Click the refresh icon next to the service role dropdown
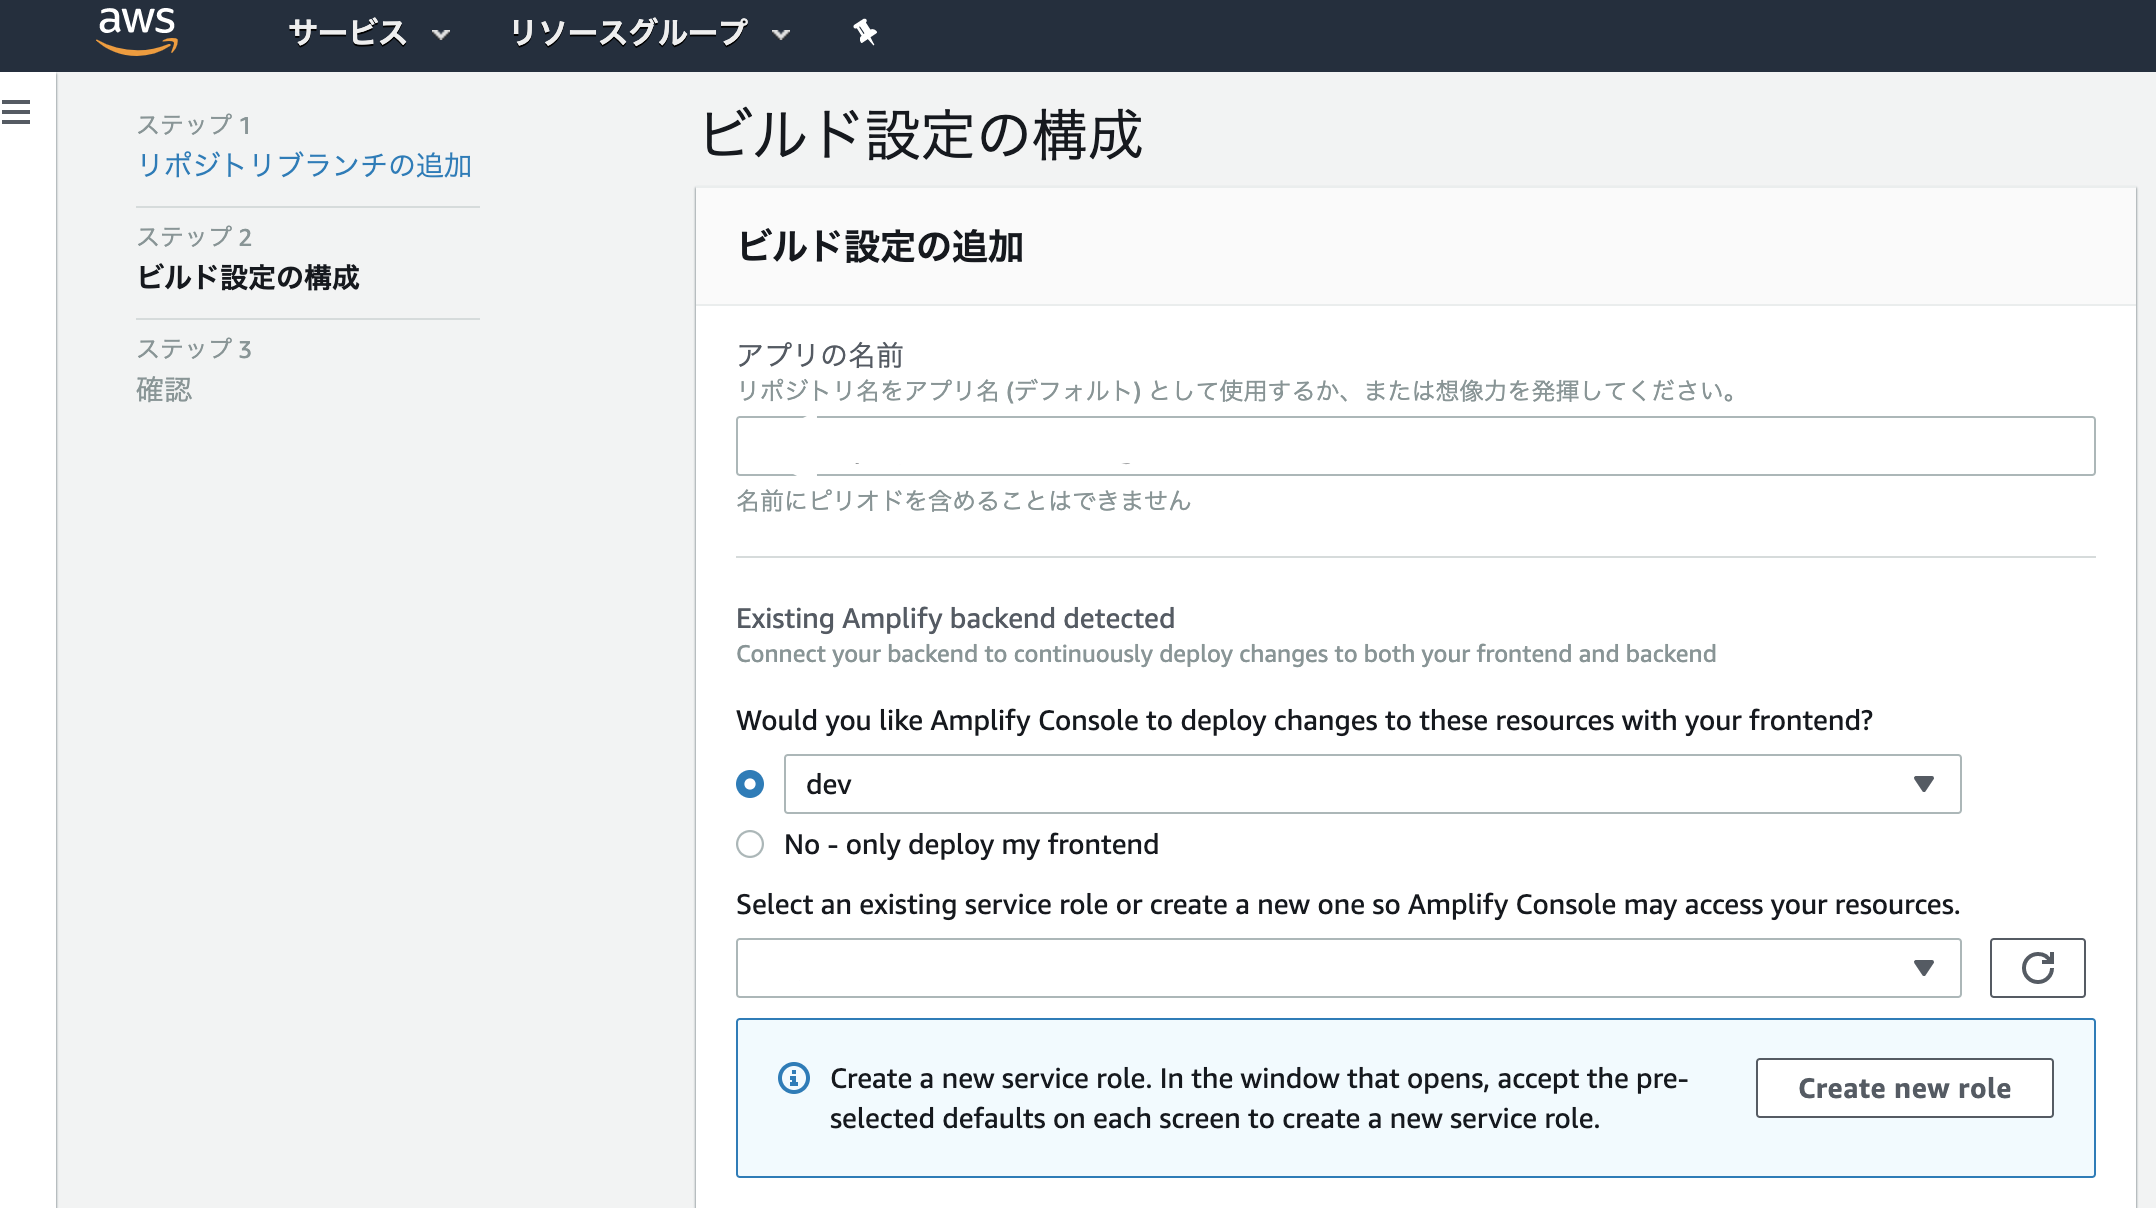 click(x=2038, y=968)
